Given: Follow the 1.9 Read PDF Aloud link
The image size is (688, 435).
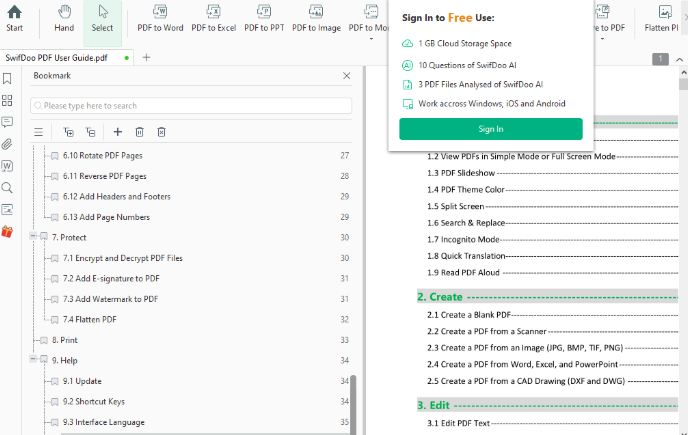Looking at the screenshot, I should (463, 273).
